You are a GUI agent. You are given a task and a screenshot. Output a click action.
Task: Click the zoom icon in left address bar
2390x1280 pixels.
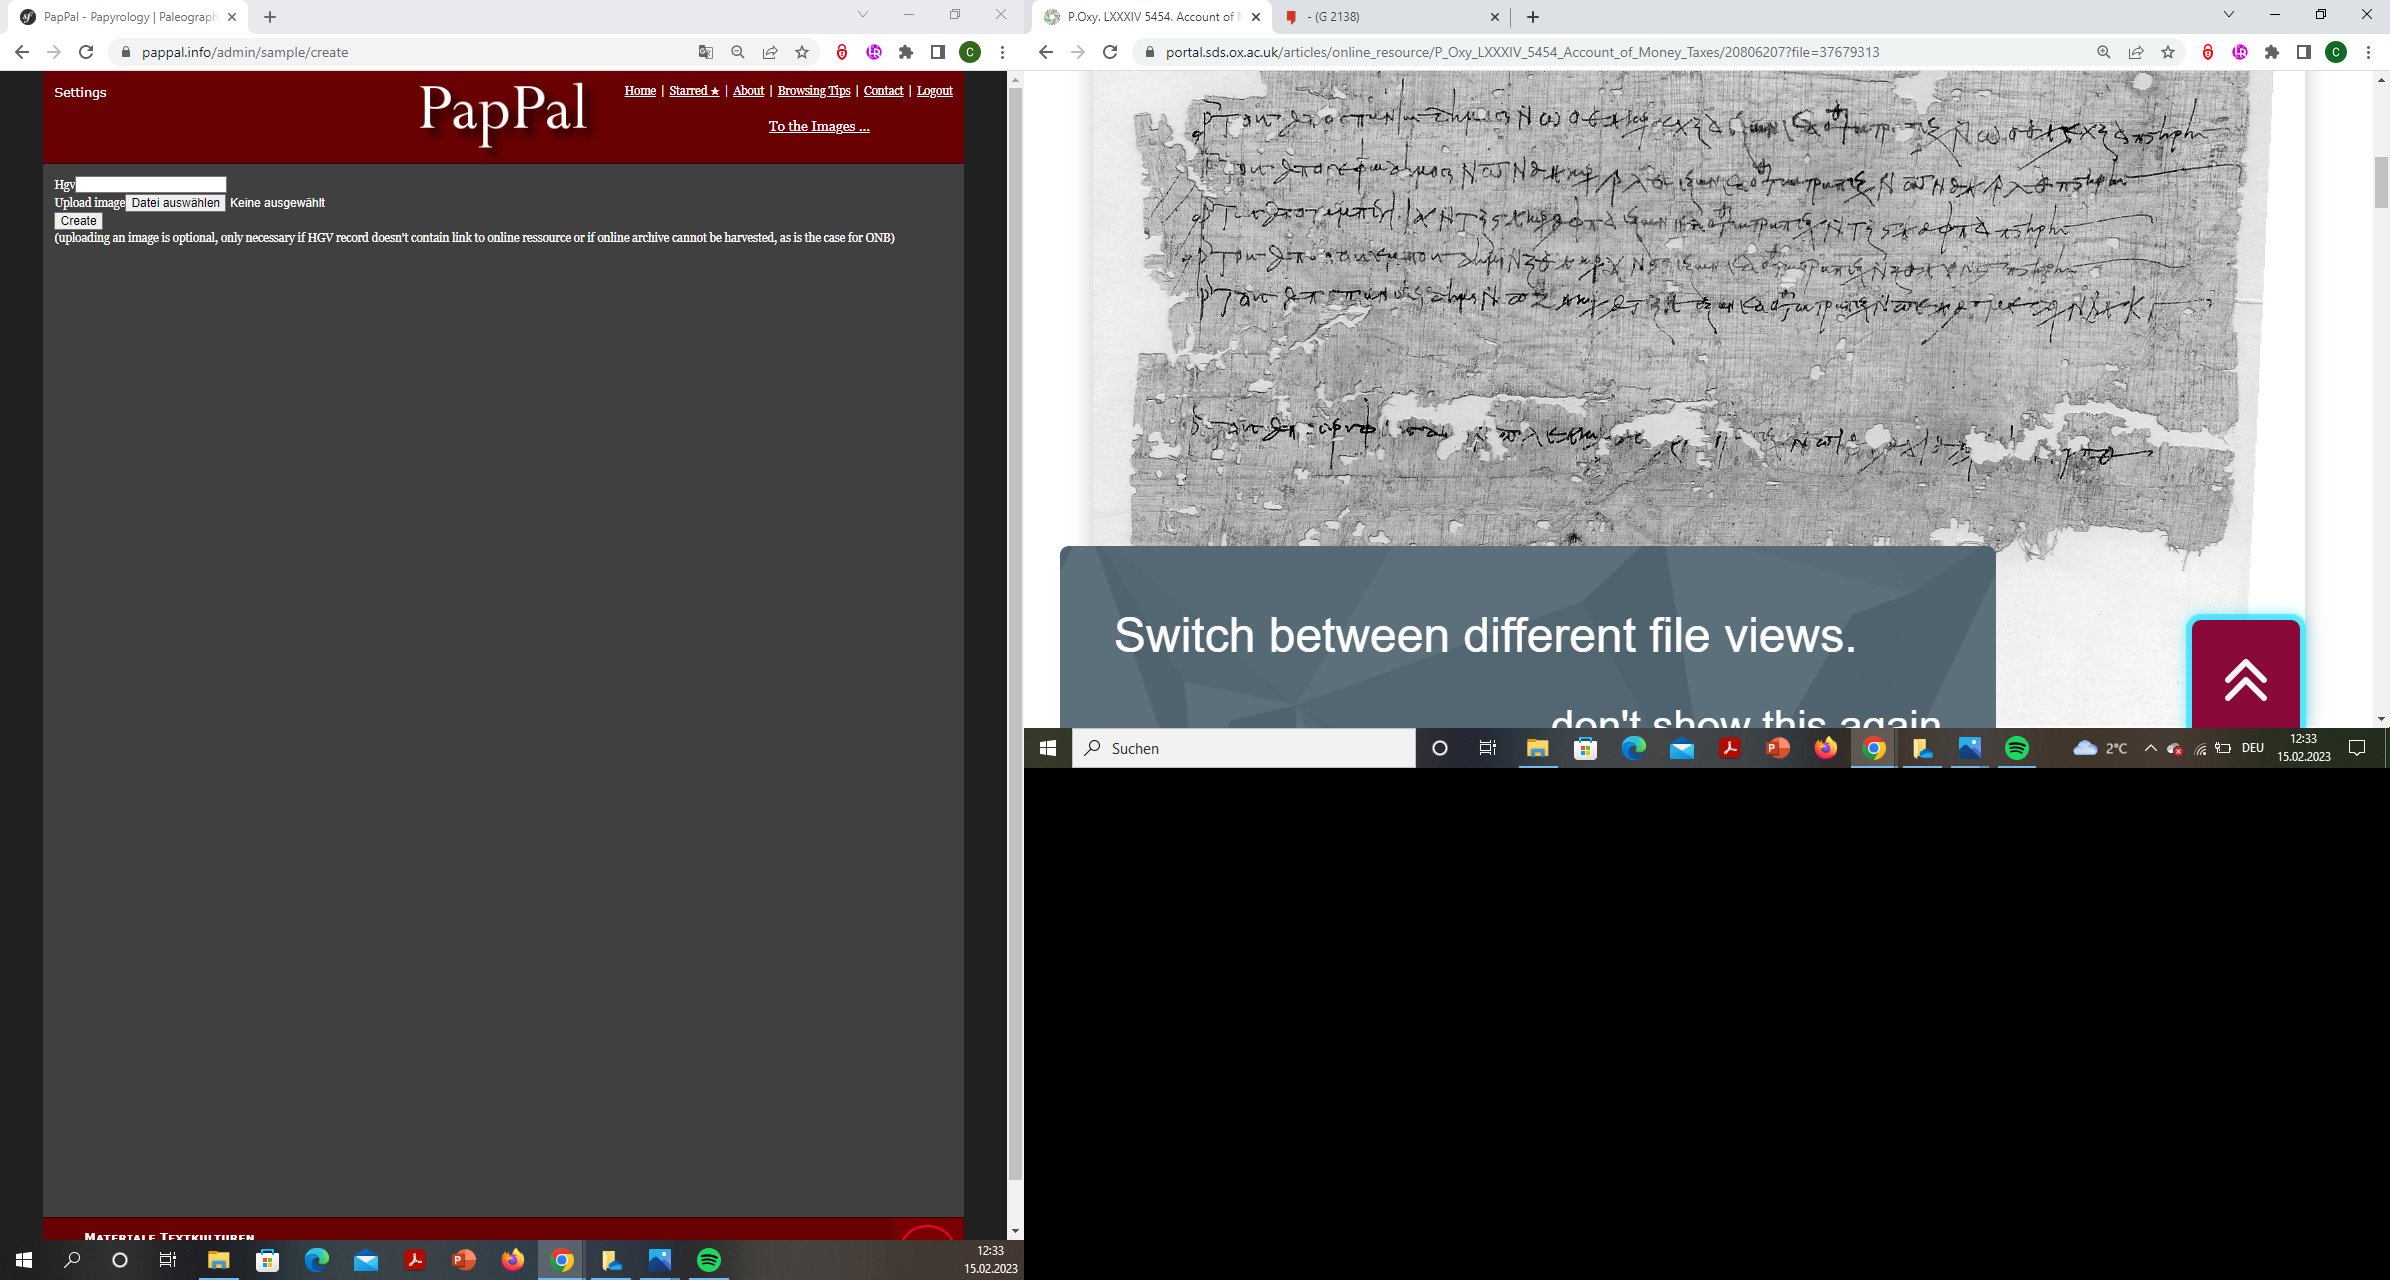pyautogui.click(x=738, y=52)
